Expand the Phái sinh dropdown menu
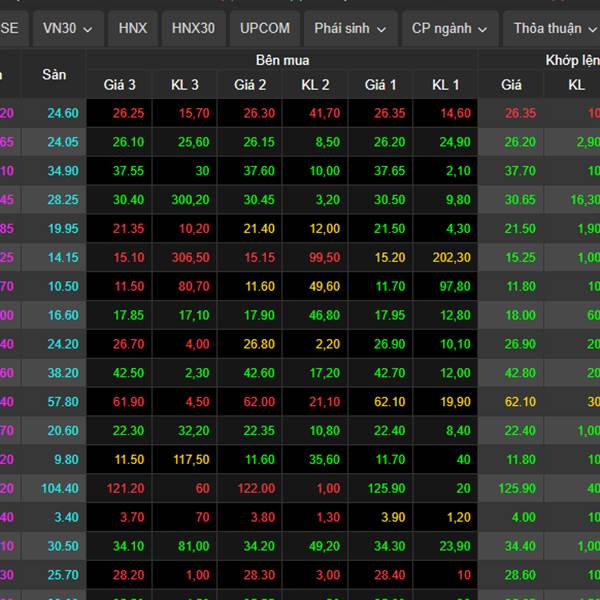600x600 pixels. click(351, 28)
